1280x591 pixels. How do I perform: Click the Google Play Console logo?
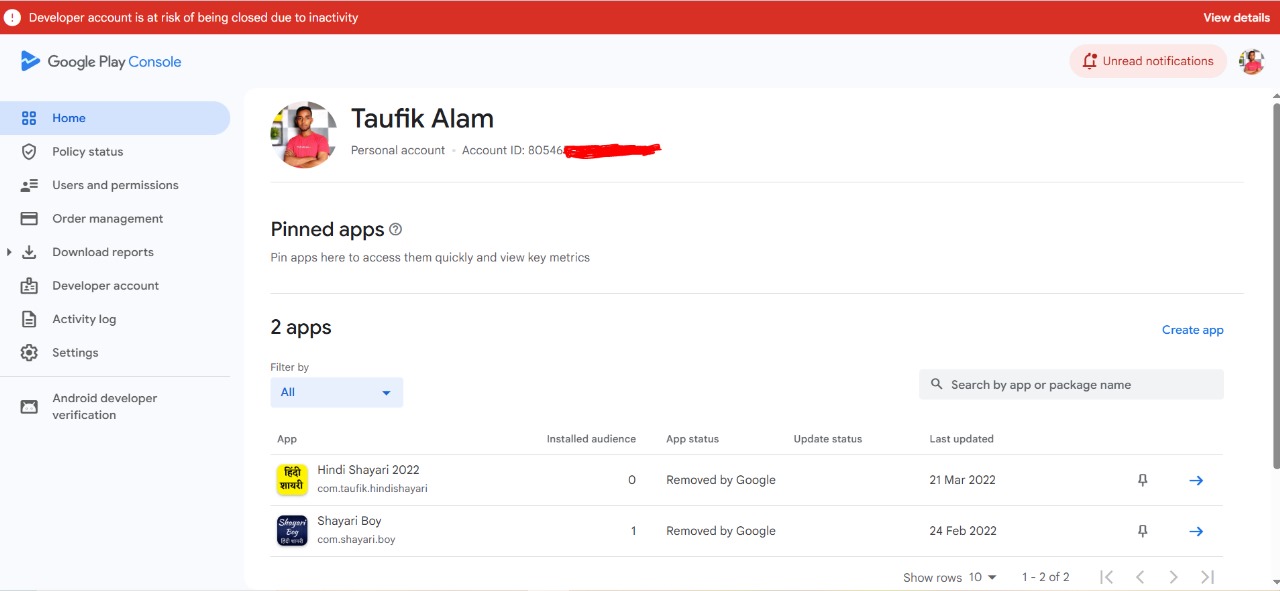(100, 62)
